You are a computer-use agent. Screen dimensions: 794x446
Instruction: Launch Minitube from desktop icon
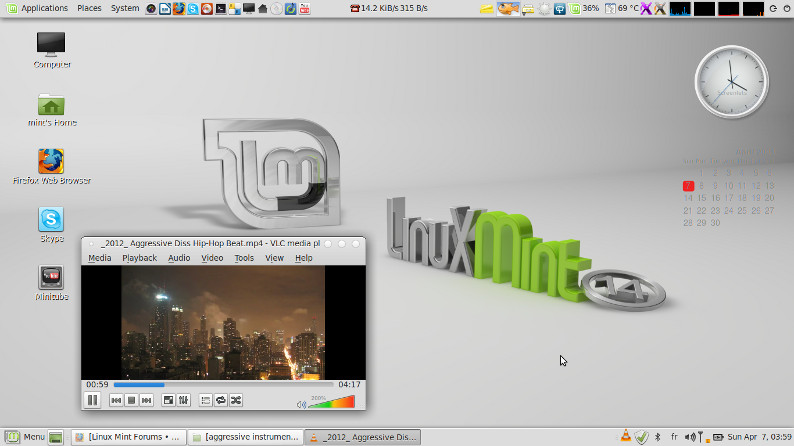click(51, 282)
